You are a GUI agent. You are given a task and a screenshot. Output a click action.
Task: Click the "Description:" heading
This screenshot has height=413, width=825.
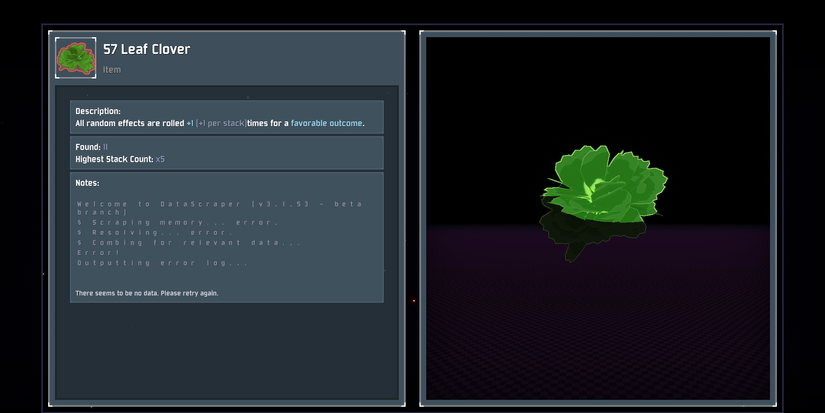point(98,111)
